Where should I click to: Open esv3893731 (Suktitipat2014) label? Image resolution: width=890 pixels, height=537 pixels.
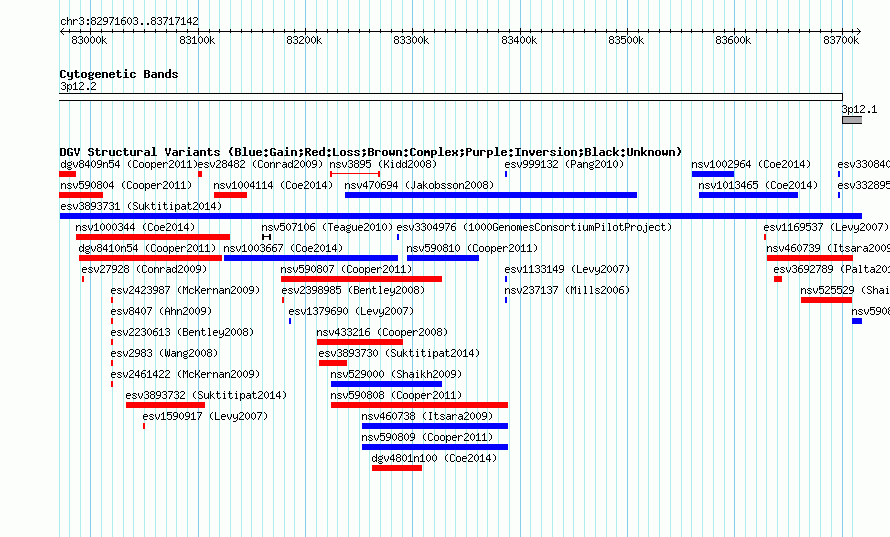(x=141, y=207)
